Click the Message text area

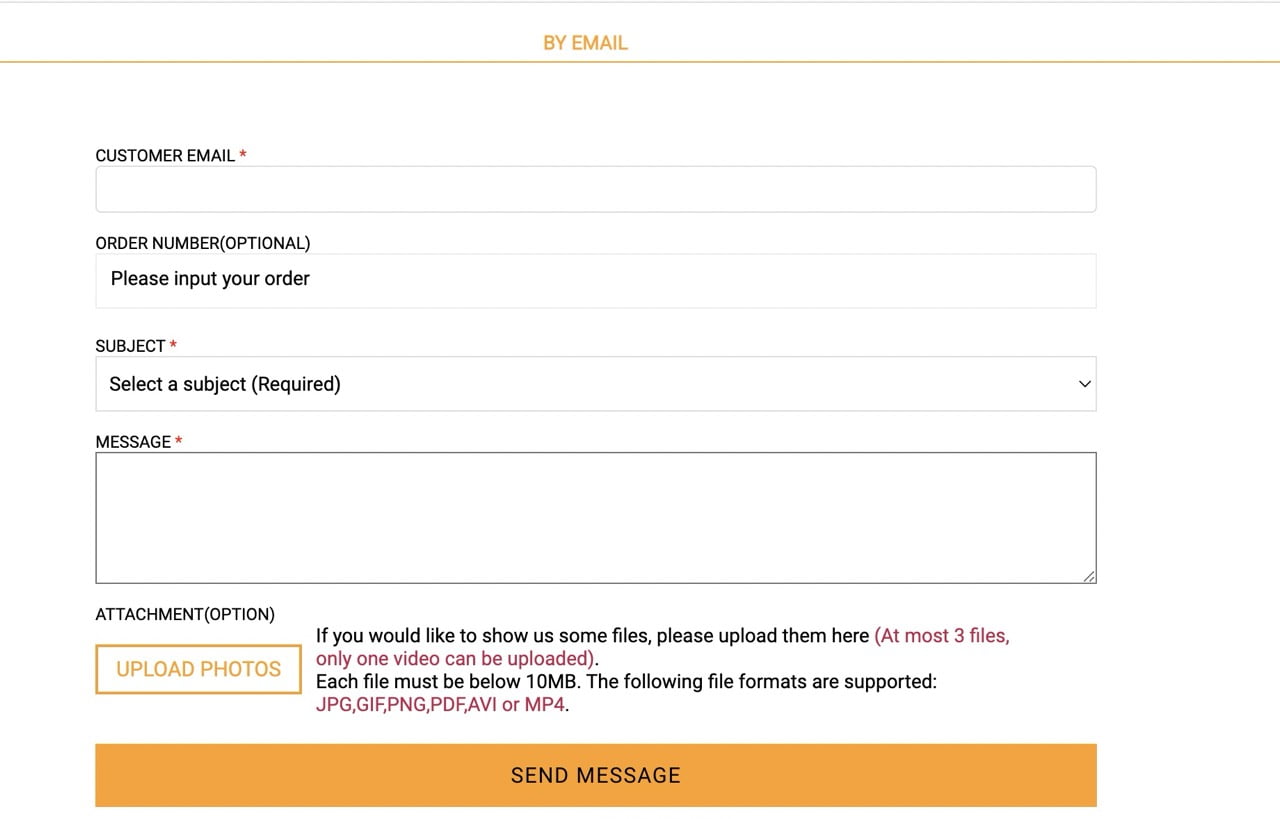click(x=596, y=517)
